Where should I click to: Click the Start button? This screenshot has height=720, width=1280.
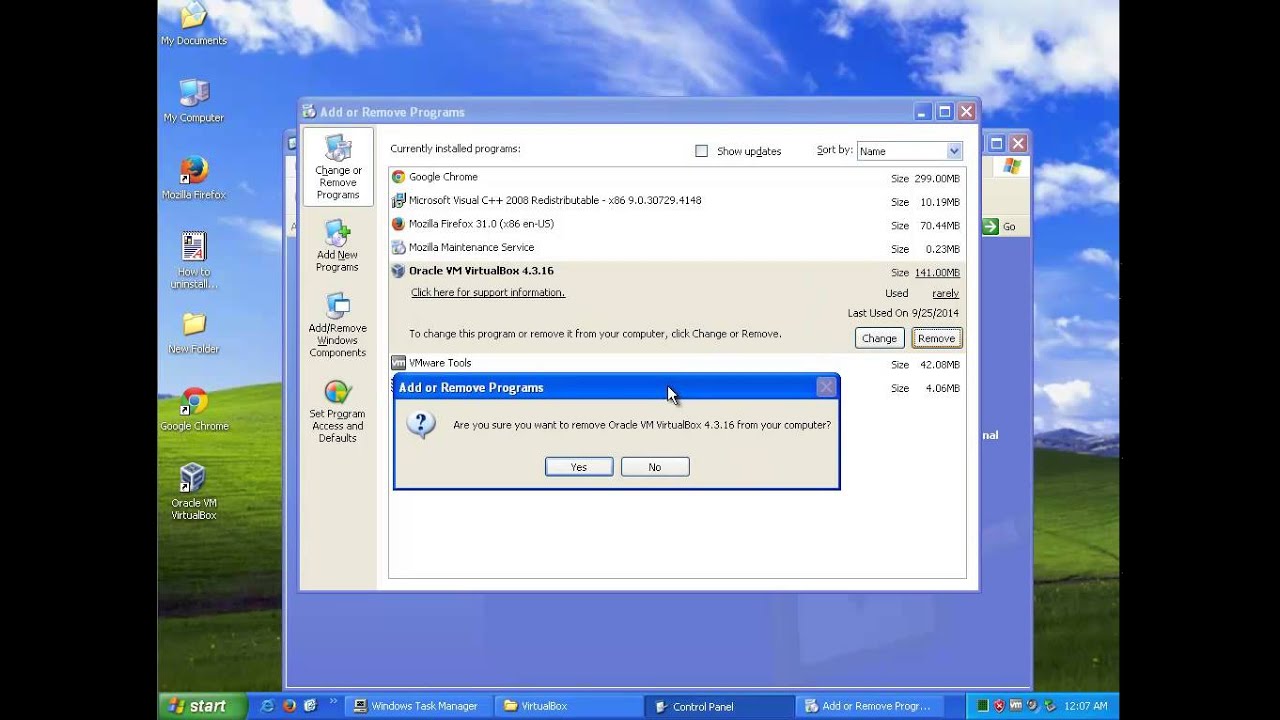pyautogui.click(x=203, y=706)
